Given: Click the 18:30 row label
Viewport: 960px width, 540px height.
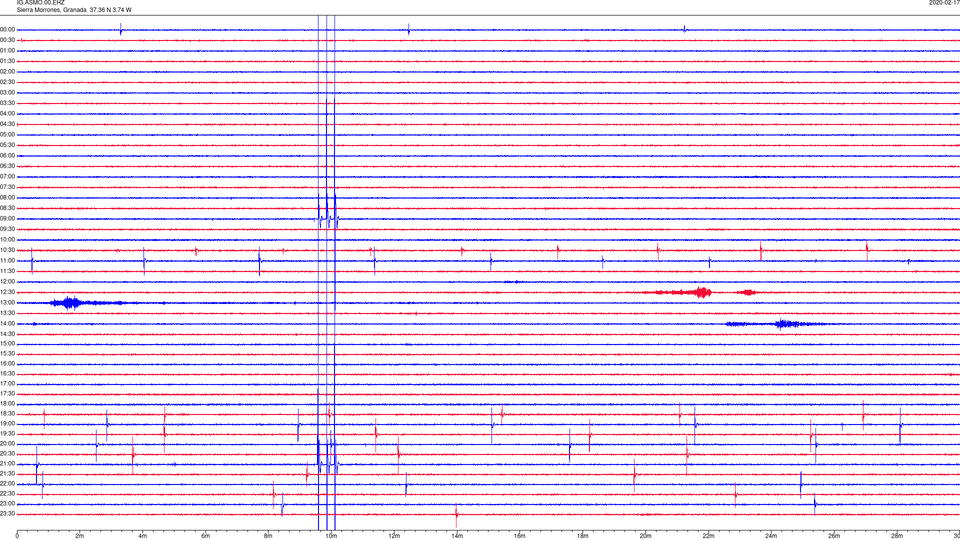Looking at the screenshot, I should coord(7,414).
